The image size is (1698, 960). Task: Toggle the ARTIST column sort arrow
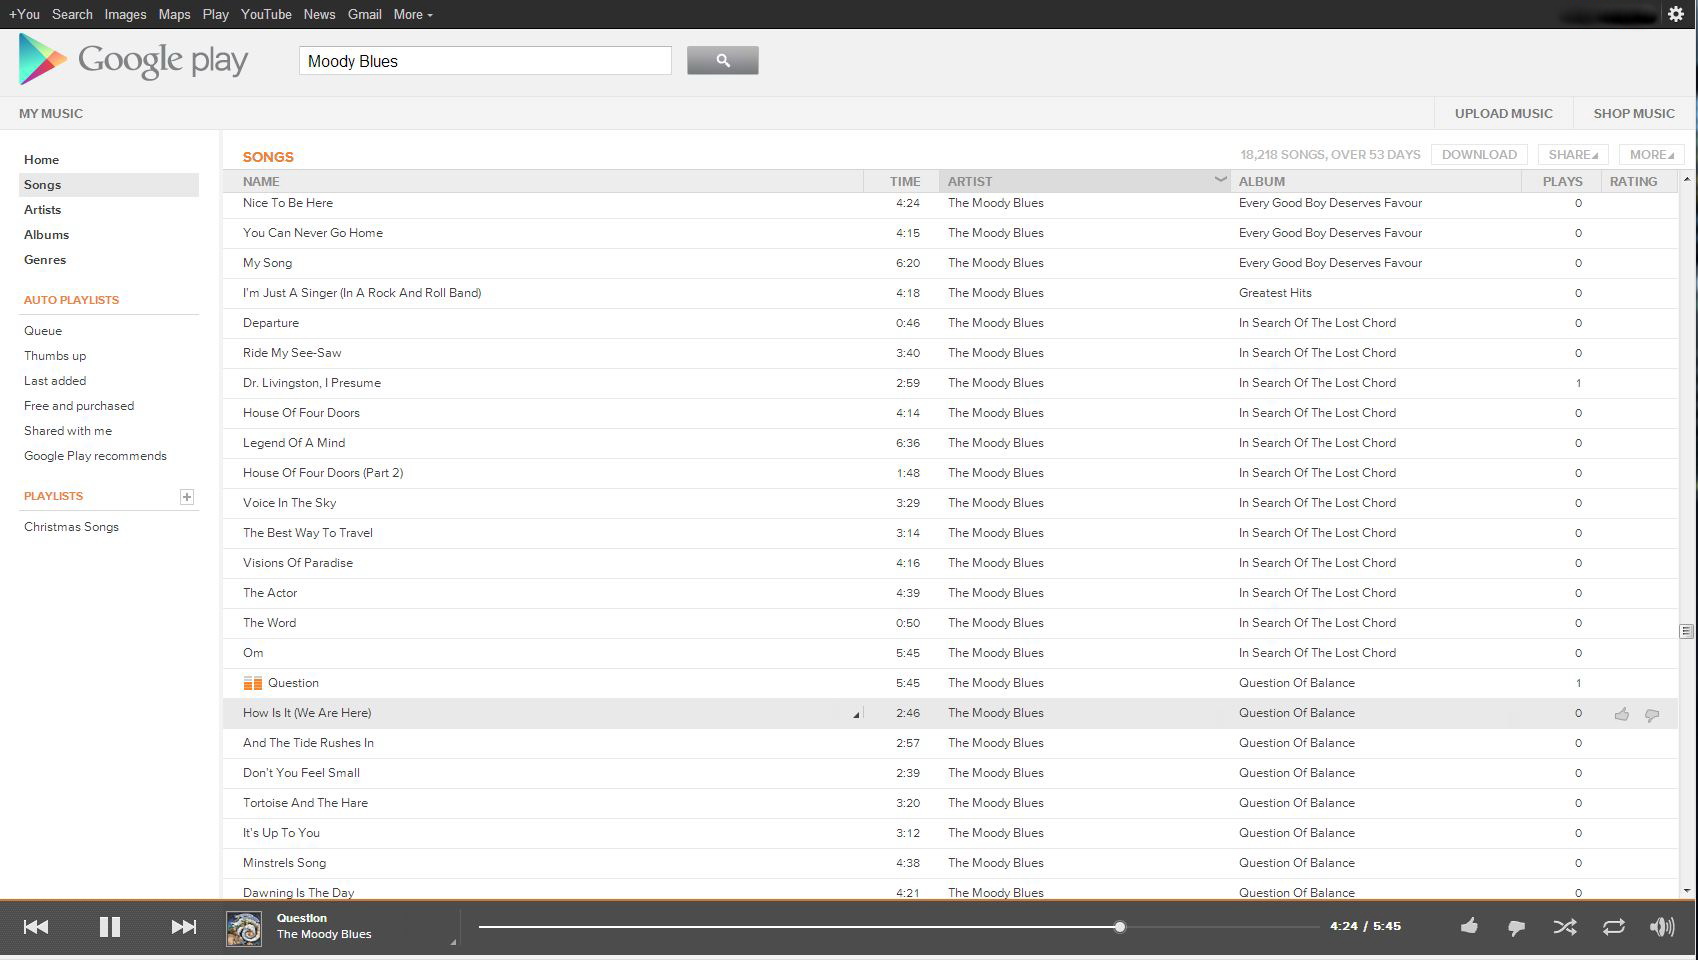pos(1220,180)
